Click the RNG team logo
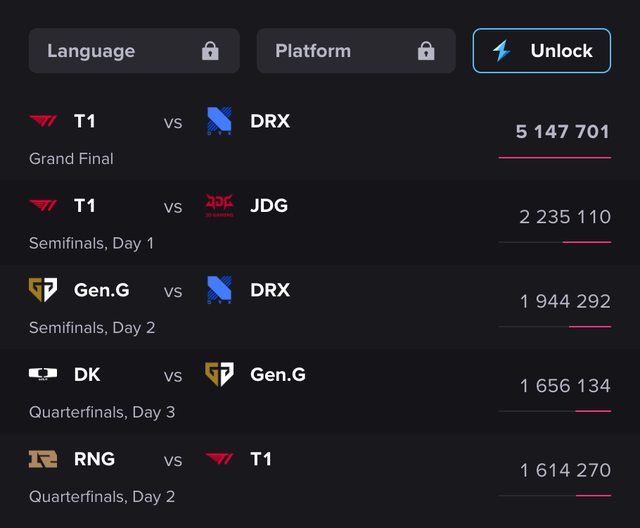 point(43,459)
